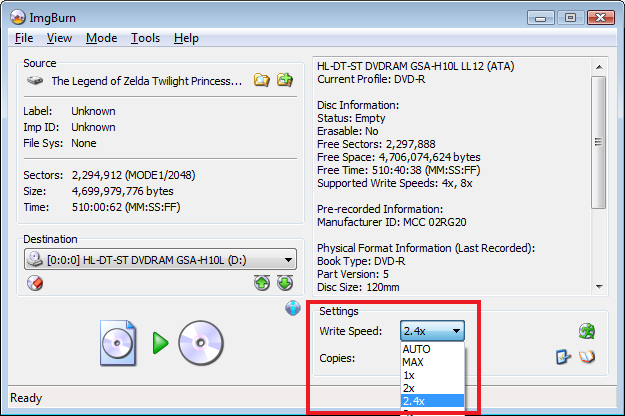Expand the Destination drive dropdown

(x=288, y=260)
